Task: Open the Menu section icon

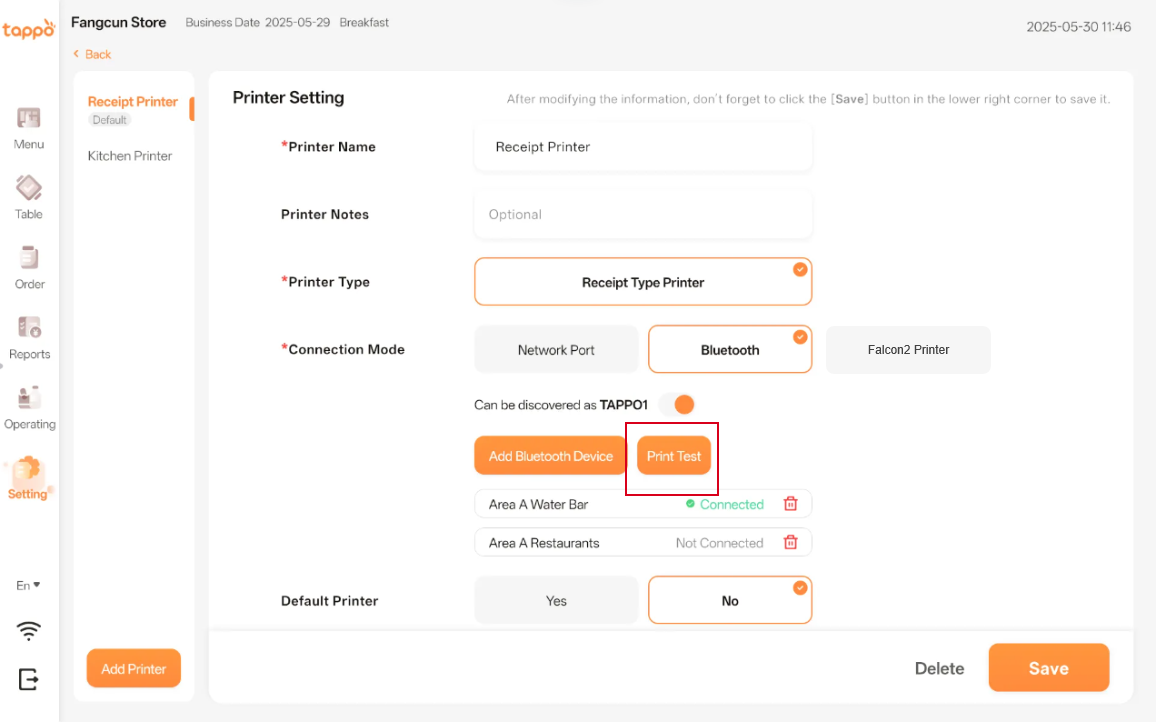Action: coord(29,119)
